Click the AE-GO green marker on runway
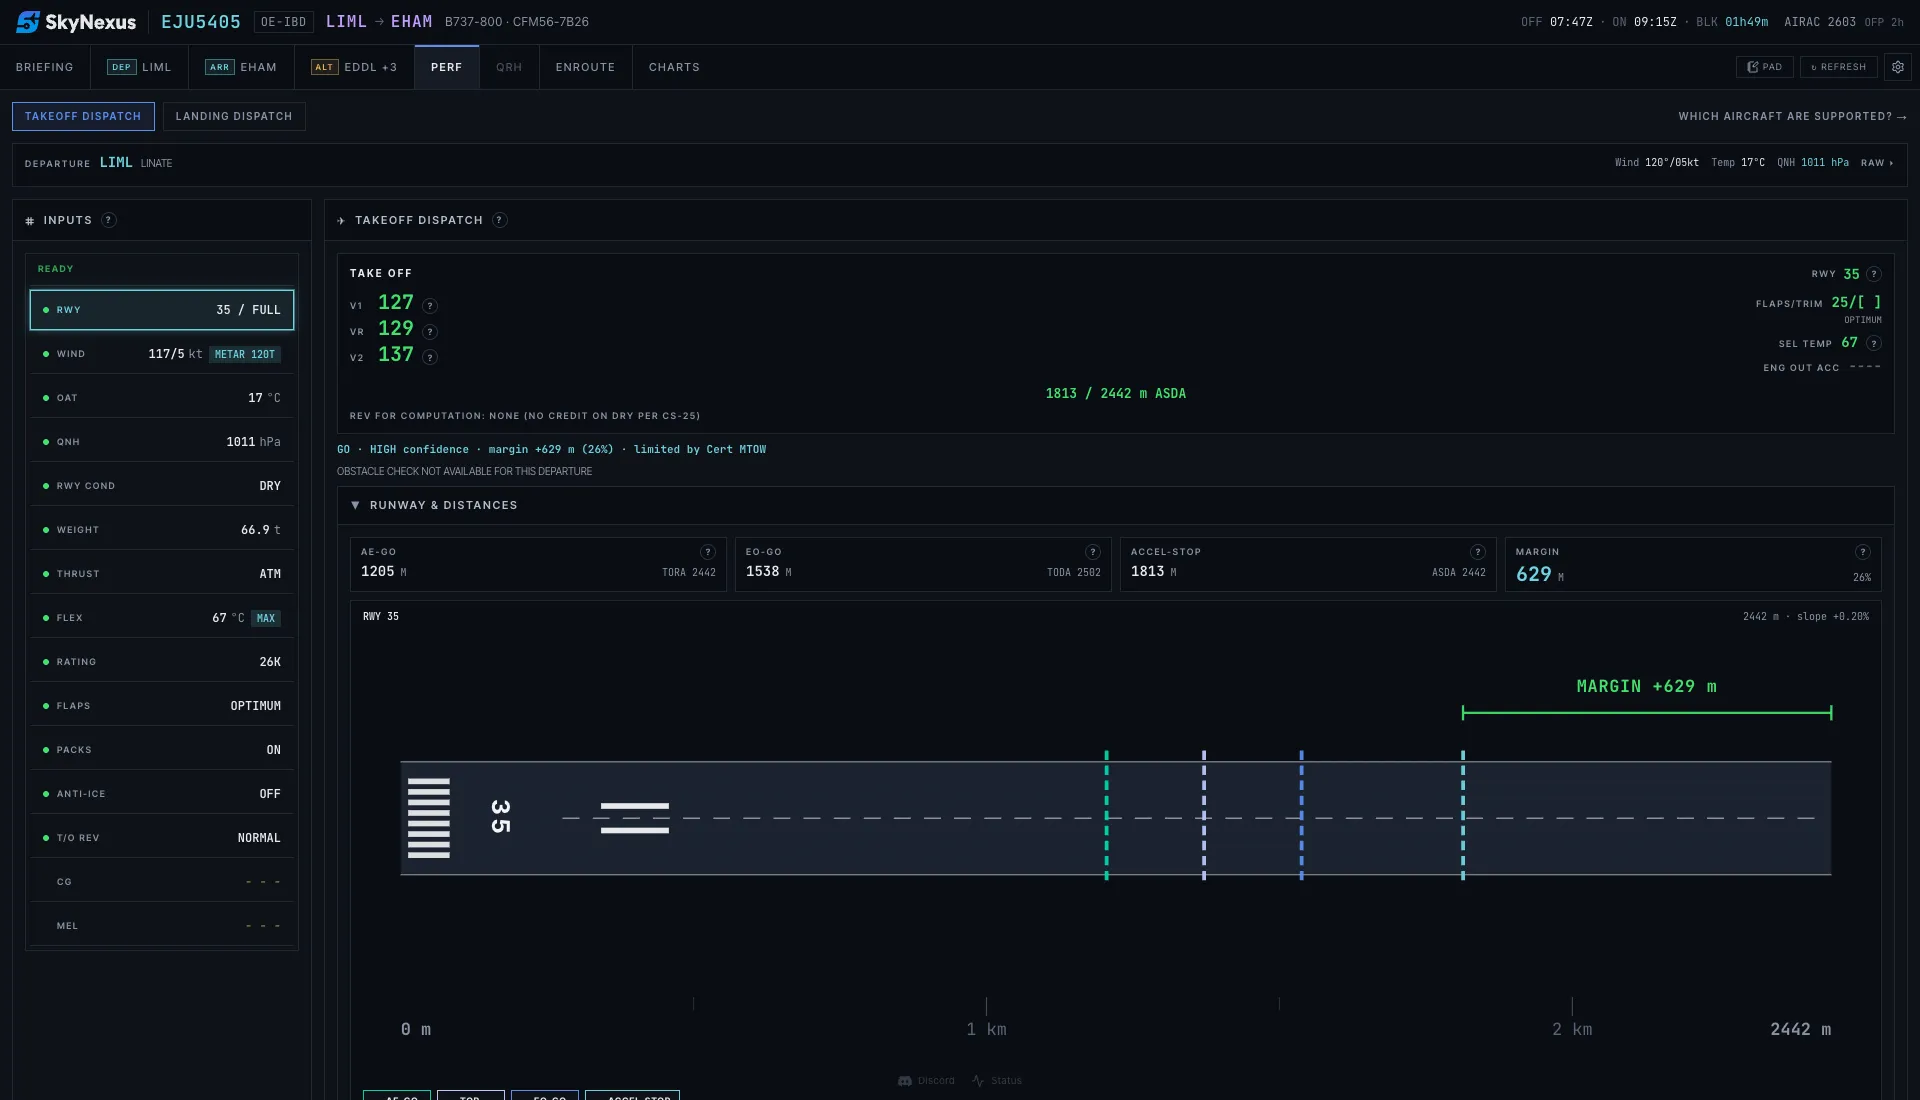Image resolution: width=1920 pixels, height=1100 pixels. (x=1106, y=816)
